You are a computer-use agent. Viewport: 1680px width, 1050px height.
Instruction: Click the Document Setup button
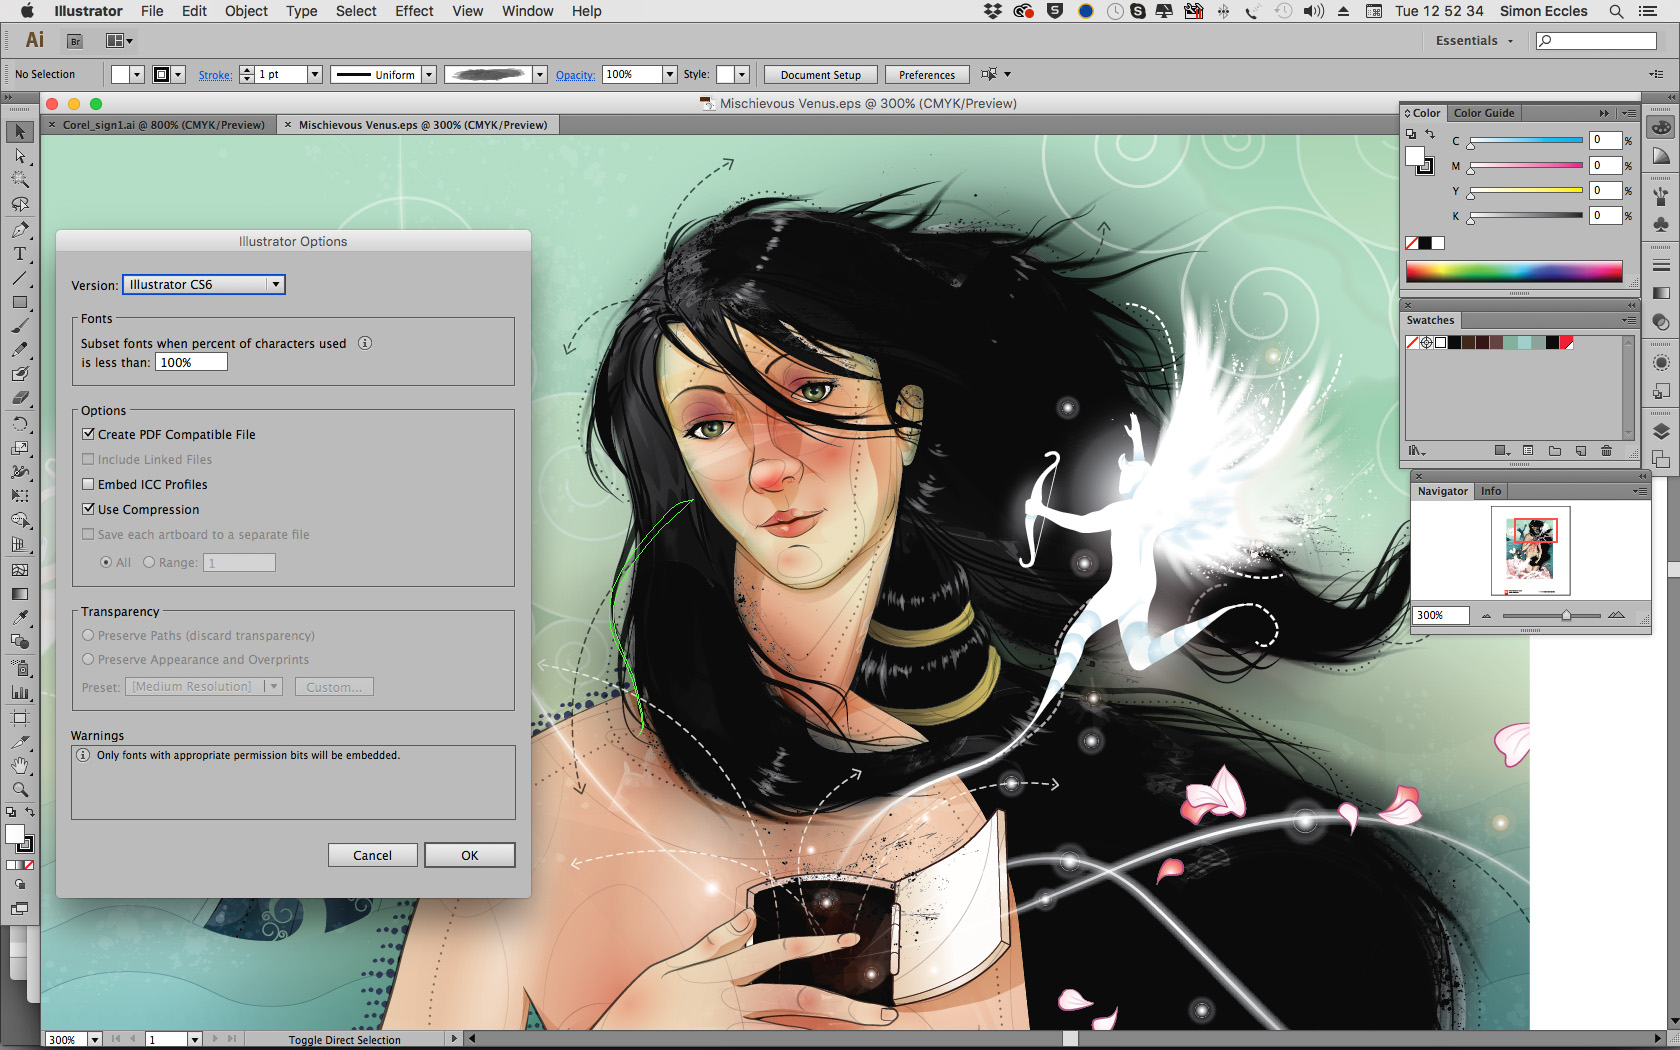click(x=821, y=75)
